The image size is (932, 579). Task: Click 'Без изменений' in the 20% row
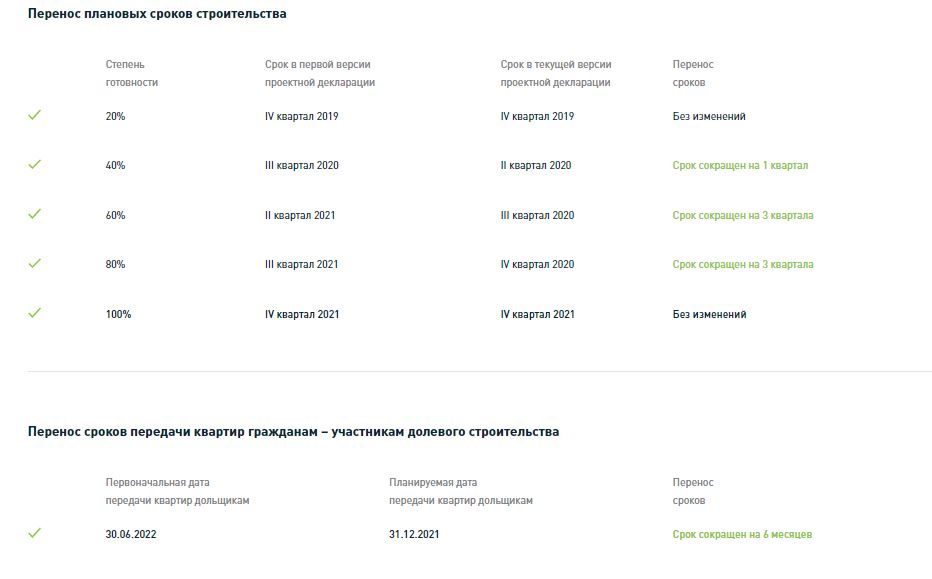pos(709,116)
